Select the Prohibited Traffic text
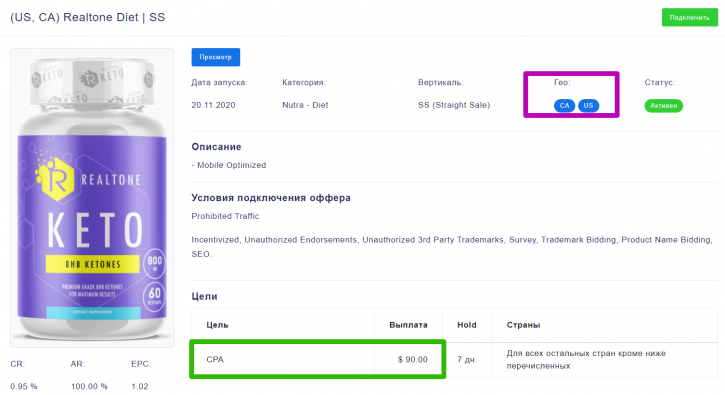Viewport: 725px width, 395px height. pyautogui.click(x=225, y=216)
